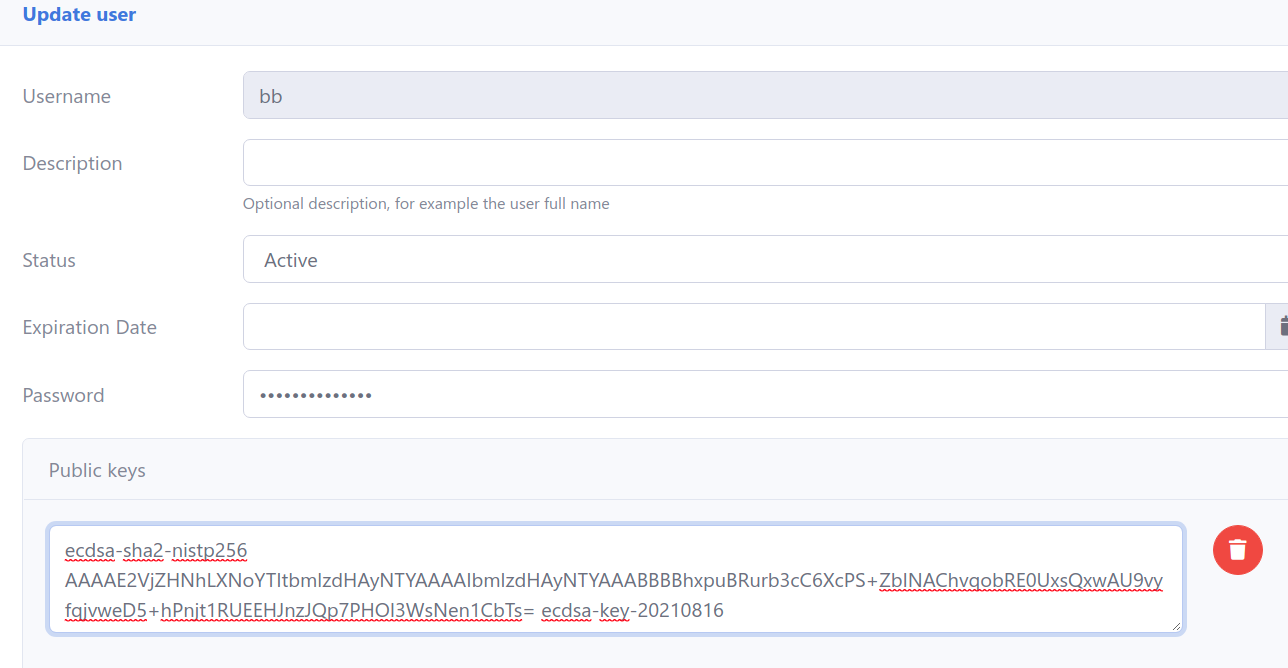
Task: Click the underlined "ecdsa-sha2-nistp256" text
Action: 154,550
